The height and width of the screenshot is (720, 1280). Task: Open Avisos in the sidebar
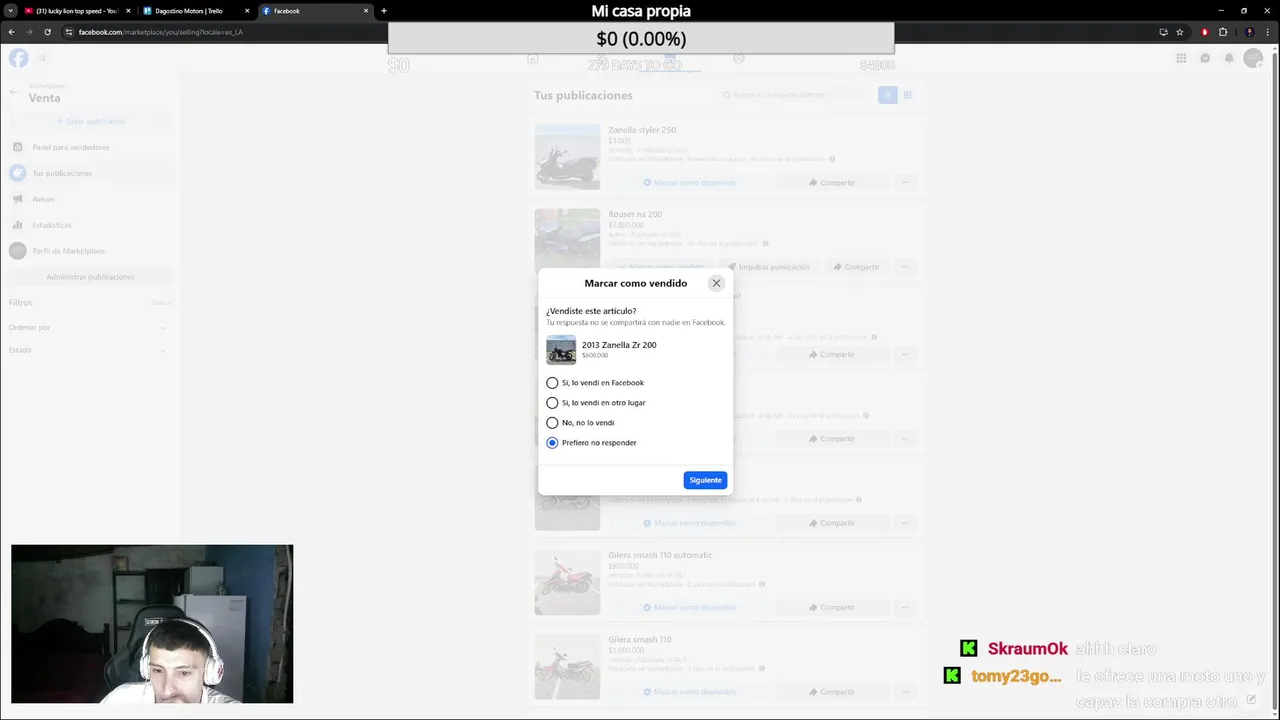tap(90, 199)
